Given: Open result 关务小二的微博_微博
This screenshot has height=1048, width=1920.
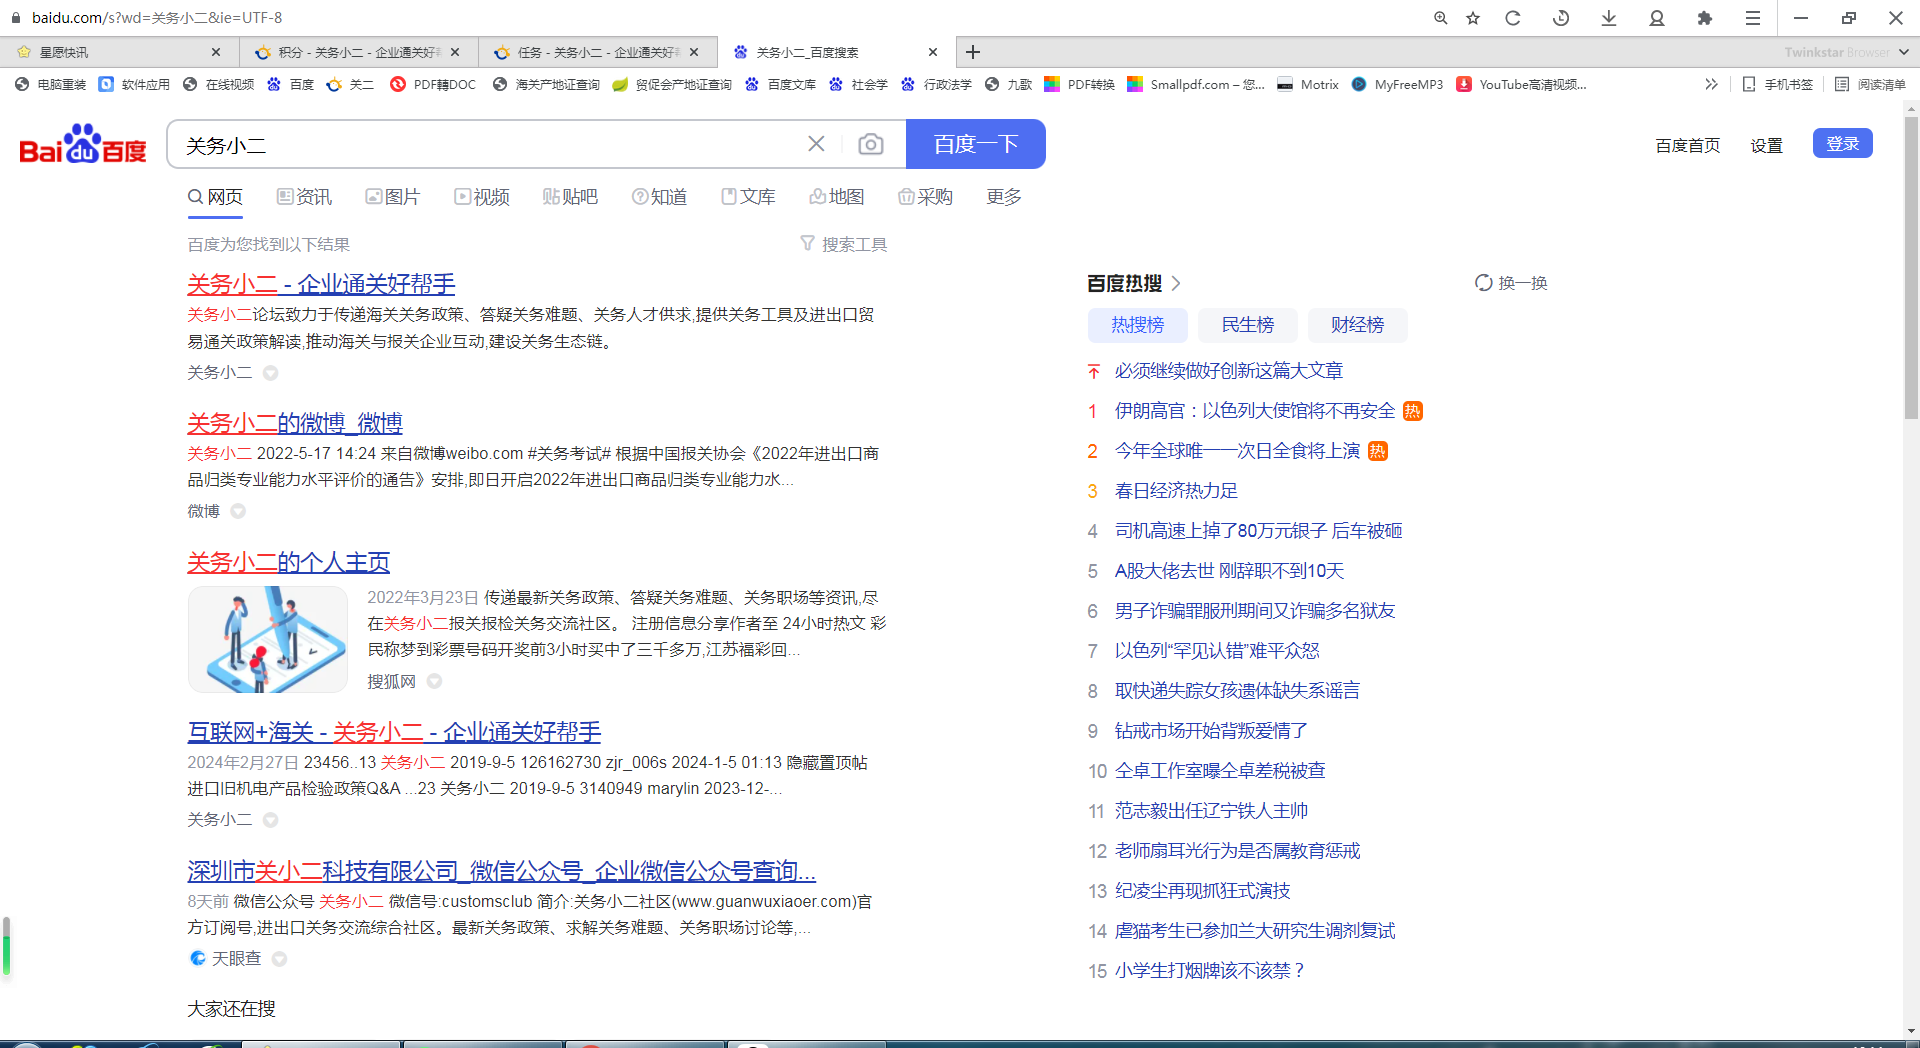Looking at the screenshot, I should point(295,423).
